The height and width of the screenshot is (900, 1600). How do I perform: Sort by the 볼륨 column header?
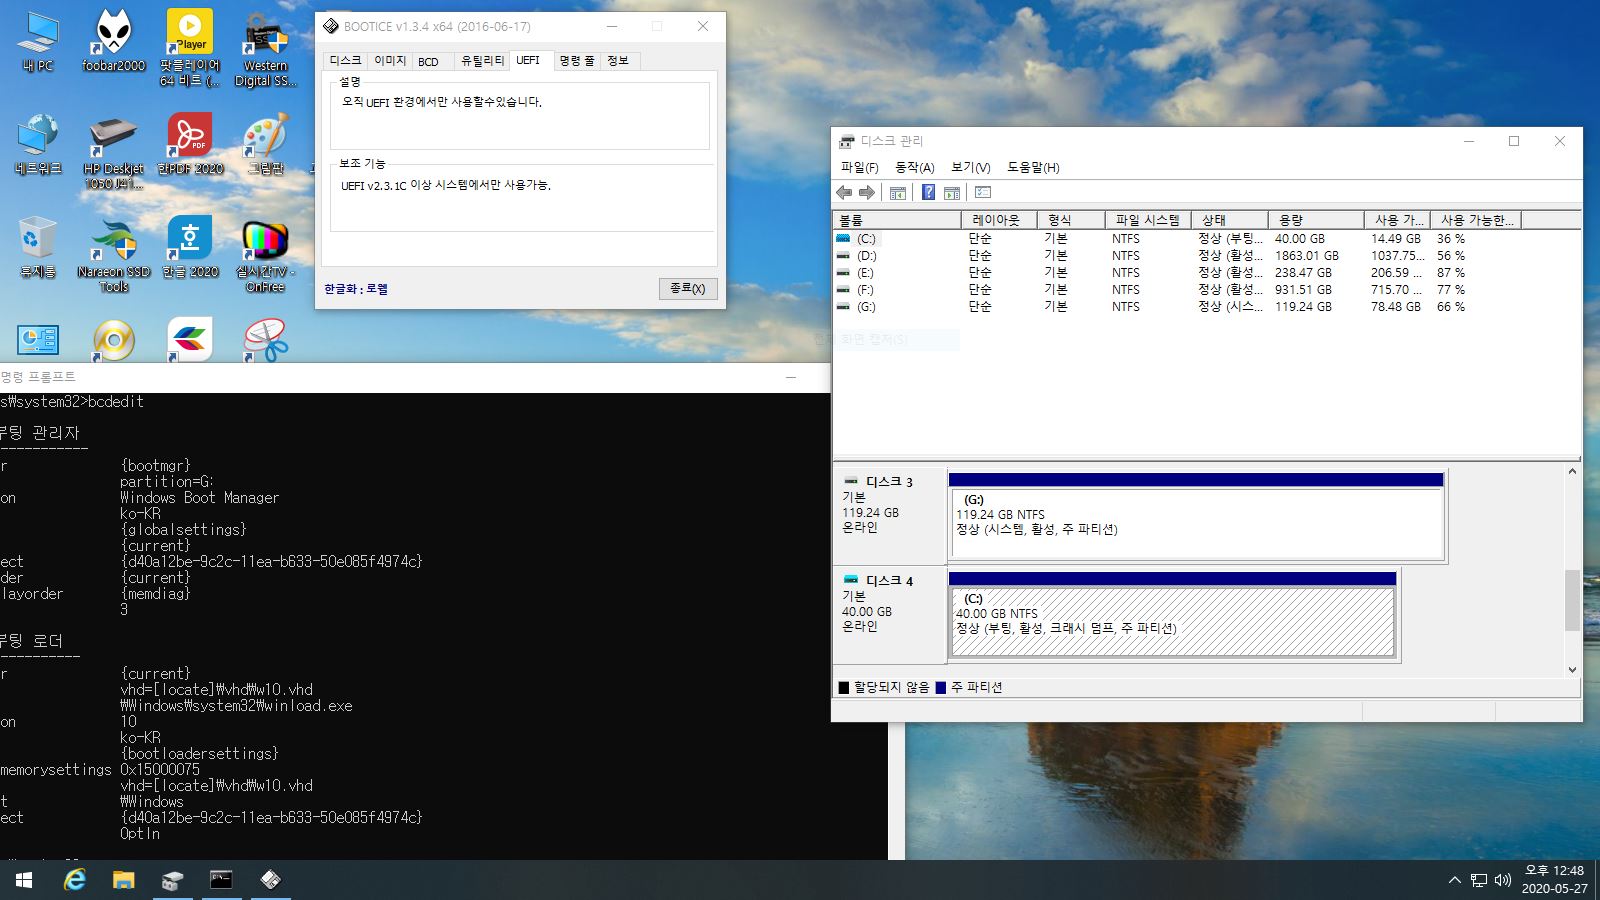click(896, 220)
